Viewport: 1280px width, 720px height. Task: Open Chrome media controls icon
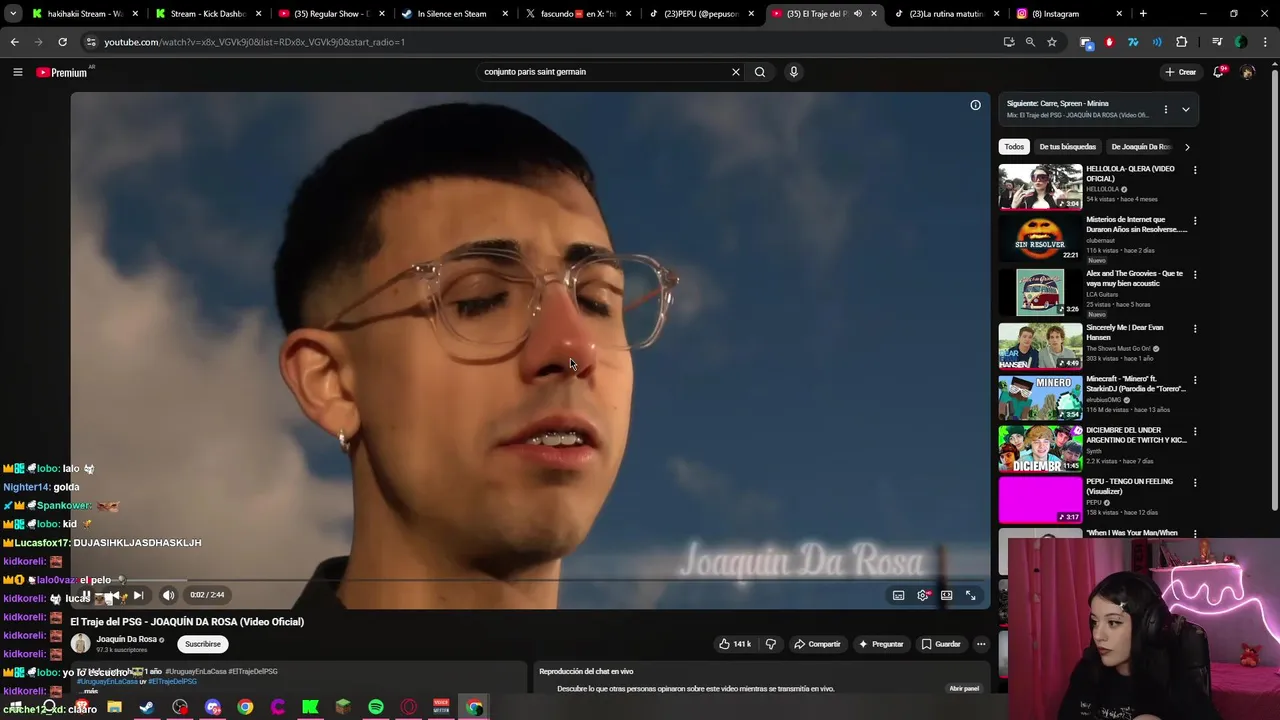pos(1217,42)
